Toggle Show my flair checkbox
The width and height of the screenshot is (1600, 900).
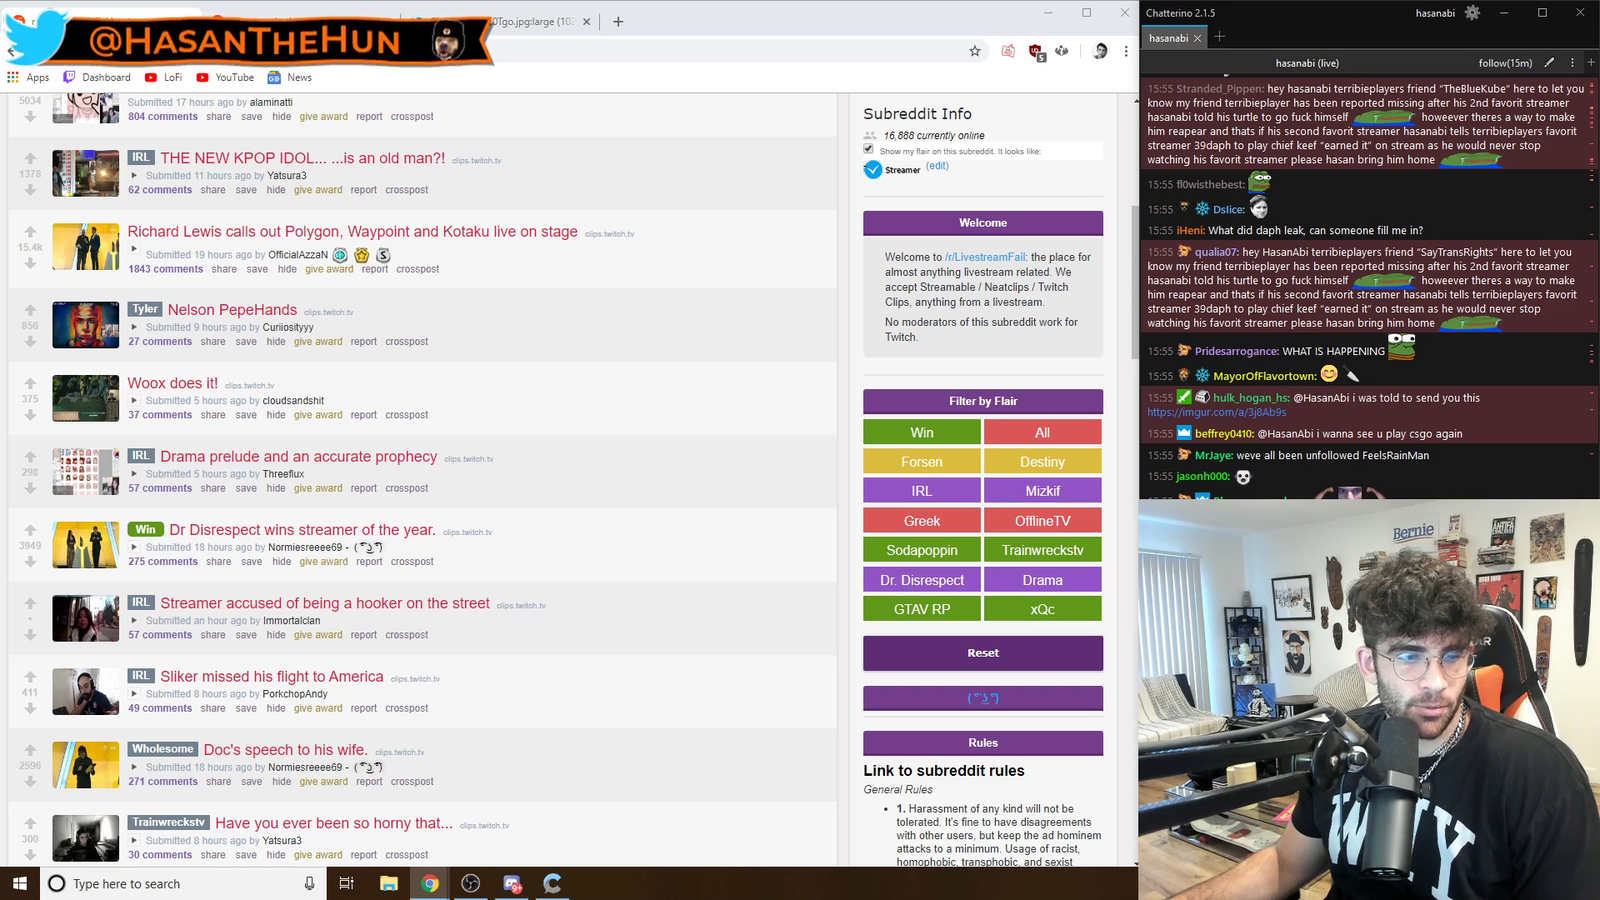[x=868, y=149]
